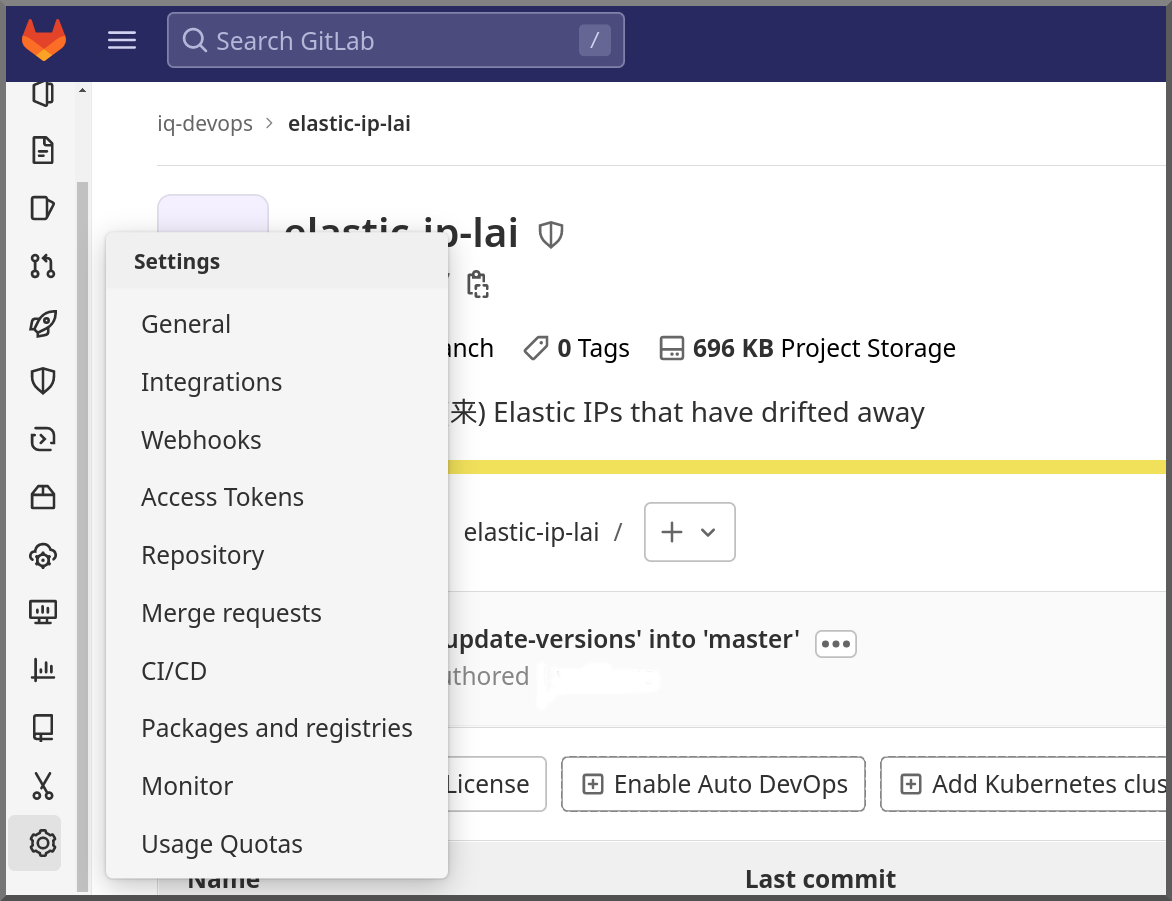Click the Settings header of the flyout menu

(x=277, y=262)
